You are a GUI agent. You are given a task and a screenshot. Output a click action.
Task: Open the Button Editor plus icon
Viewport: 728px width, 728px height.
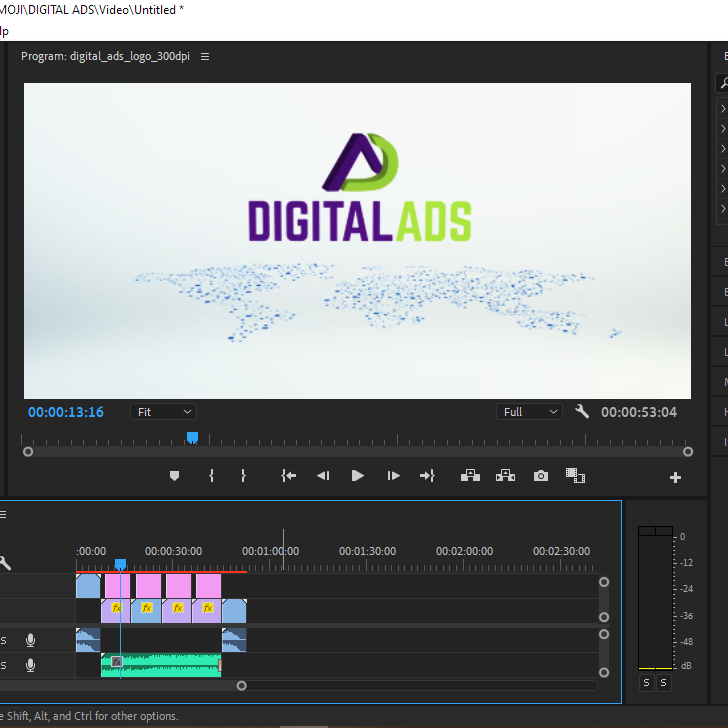click(x=675, y=478)
